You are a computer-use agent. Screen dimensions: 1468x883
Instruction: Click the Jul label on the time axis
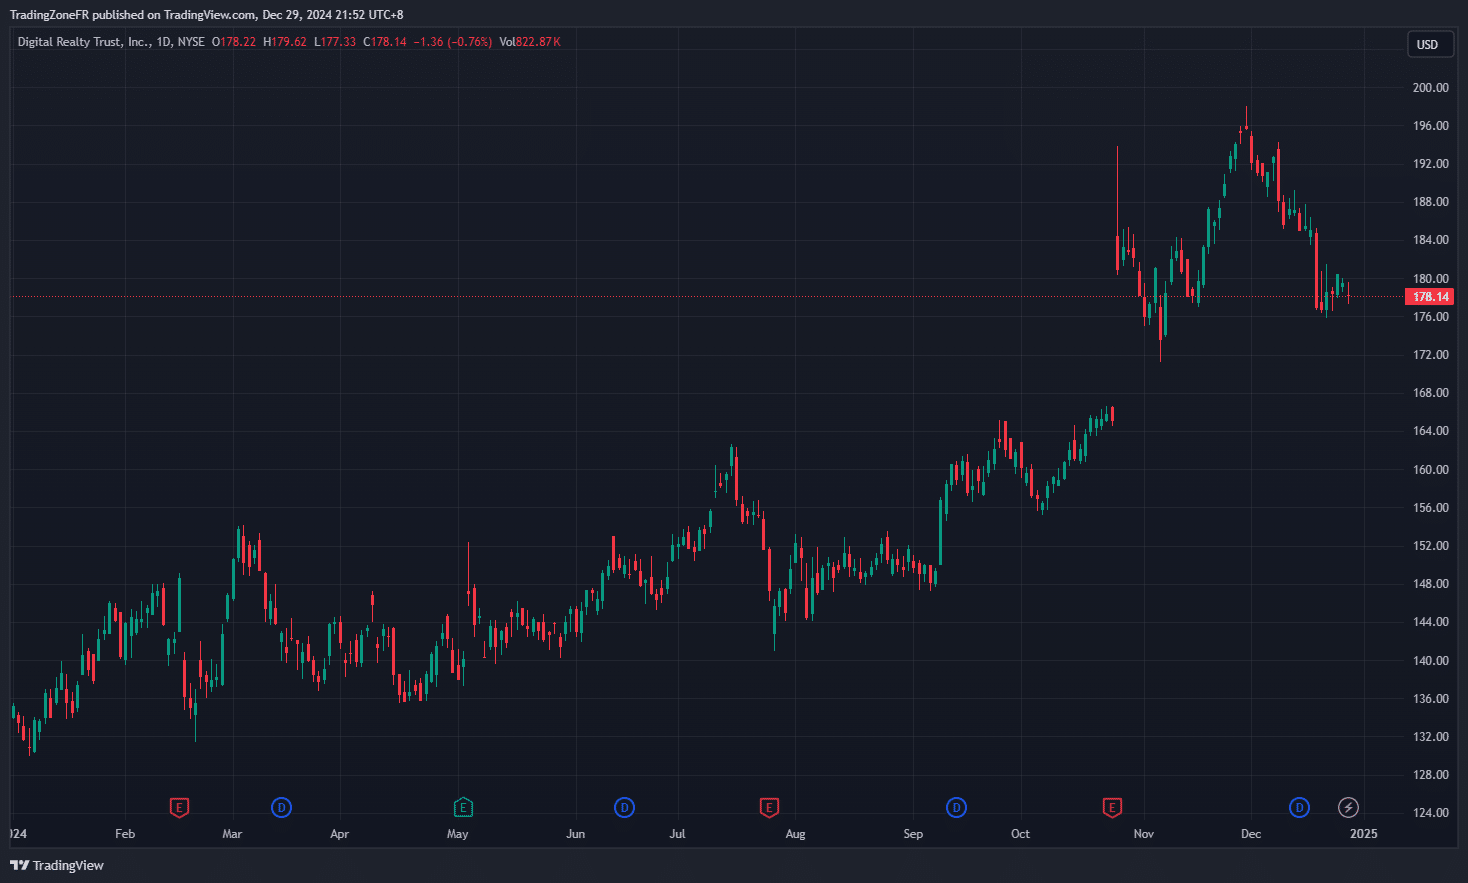(677, 834)
